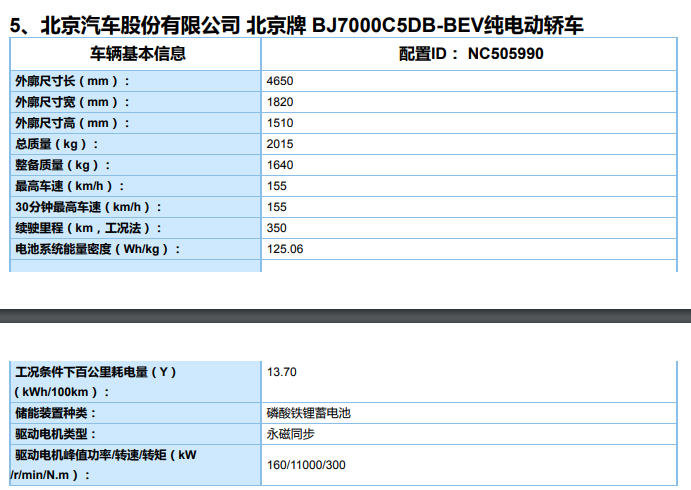Select heading text BJ7000C5DB-BEV纯电动轿车

448,25
